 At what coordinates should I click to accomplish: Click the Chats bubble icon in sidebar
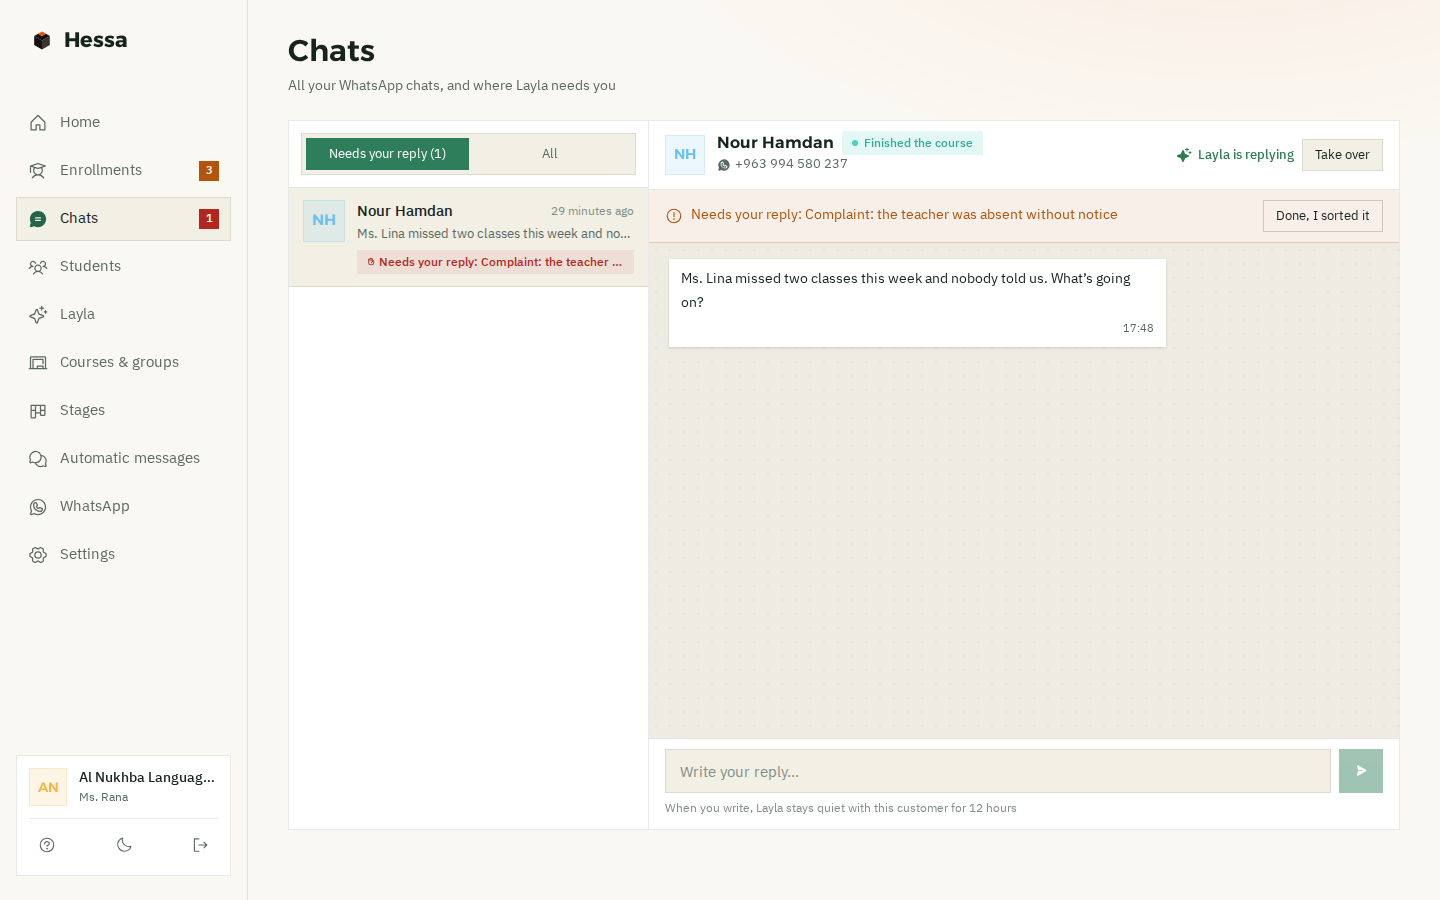pos(38,218)
